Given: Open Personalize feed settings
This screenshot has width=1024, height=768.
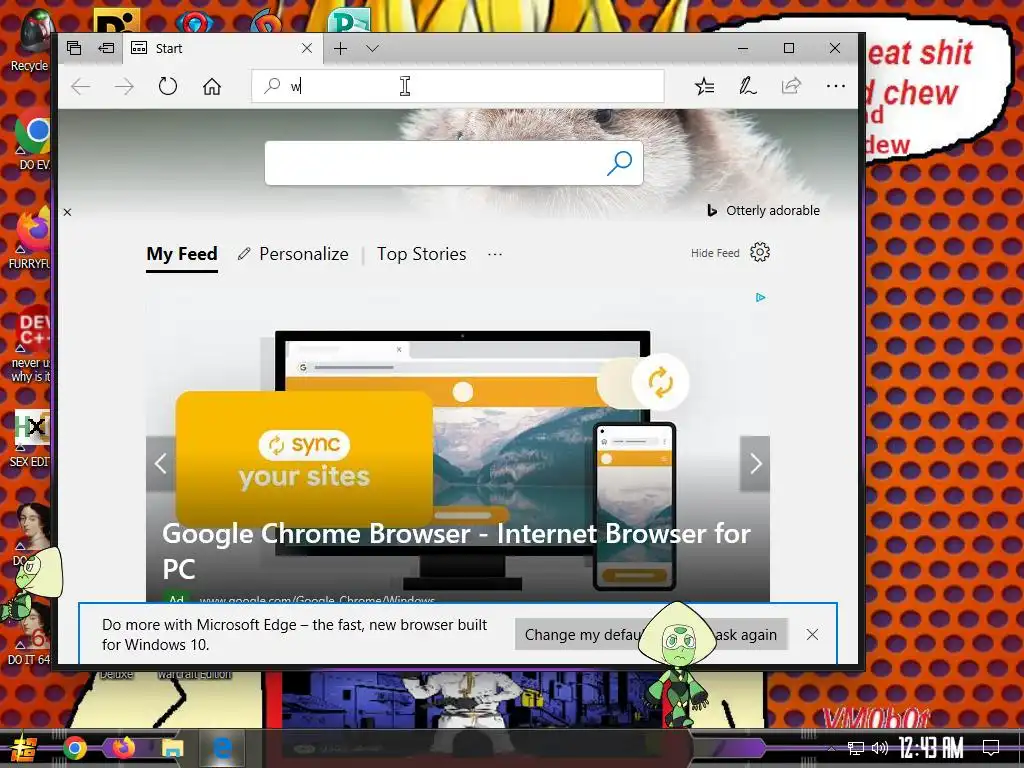Looking at the screenshot, I should [293, 254].
